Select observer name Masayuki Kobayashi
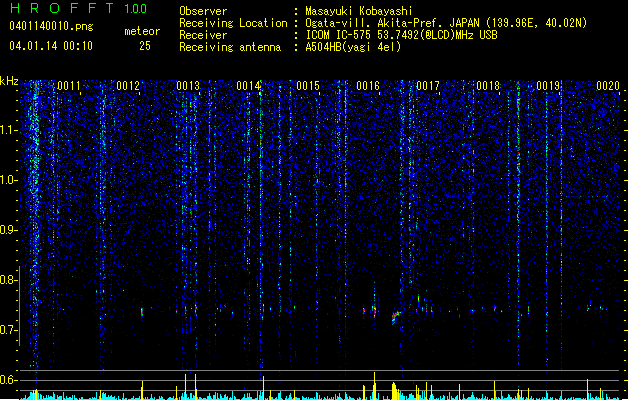Image resolution: width=629 pixels, height=400 pixels. pyautogui.click(x=359, y=11)
